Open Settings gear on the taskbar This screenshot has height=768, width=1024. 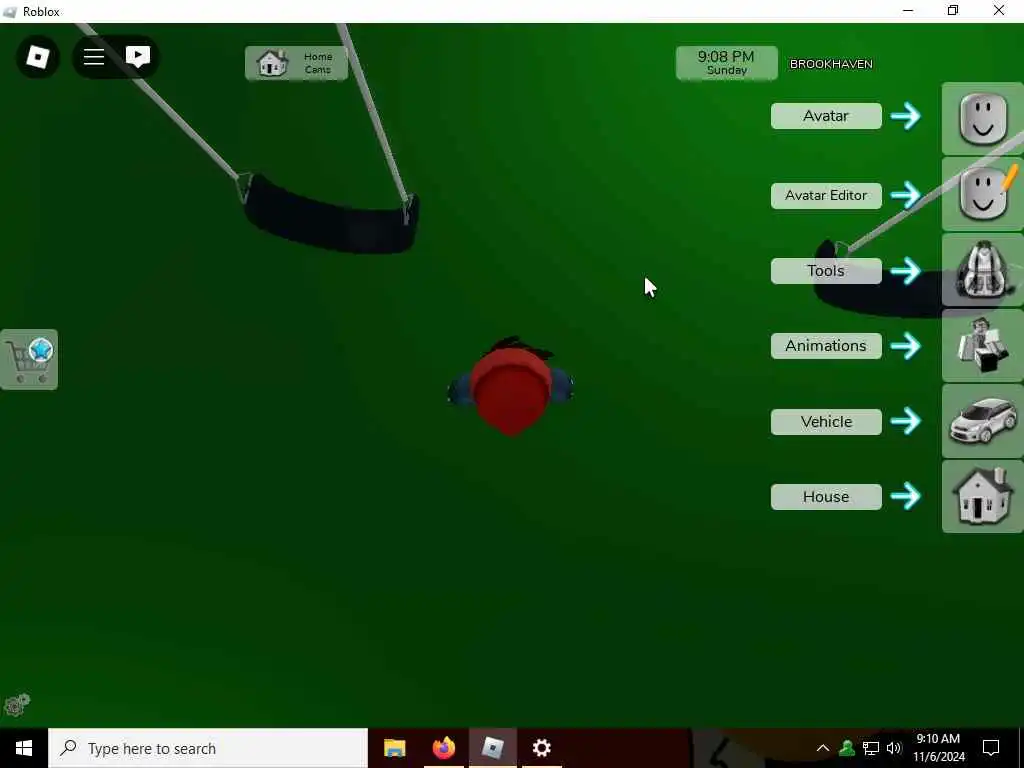tap(541, 748)
